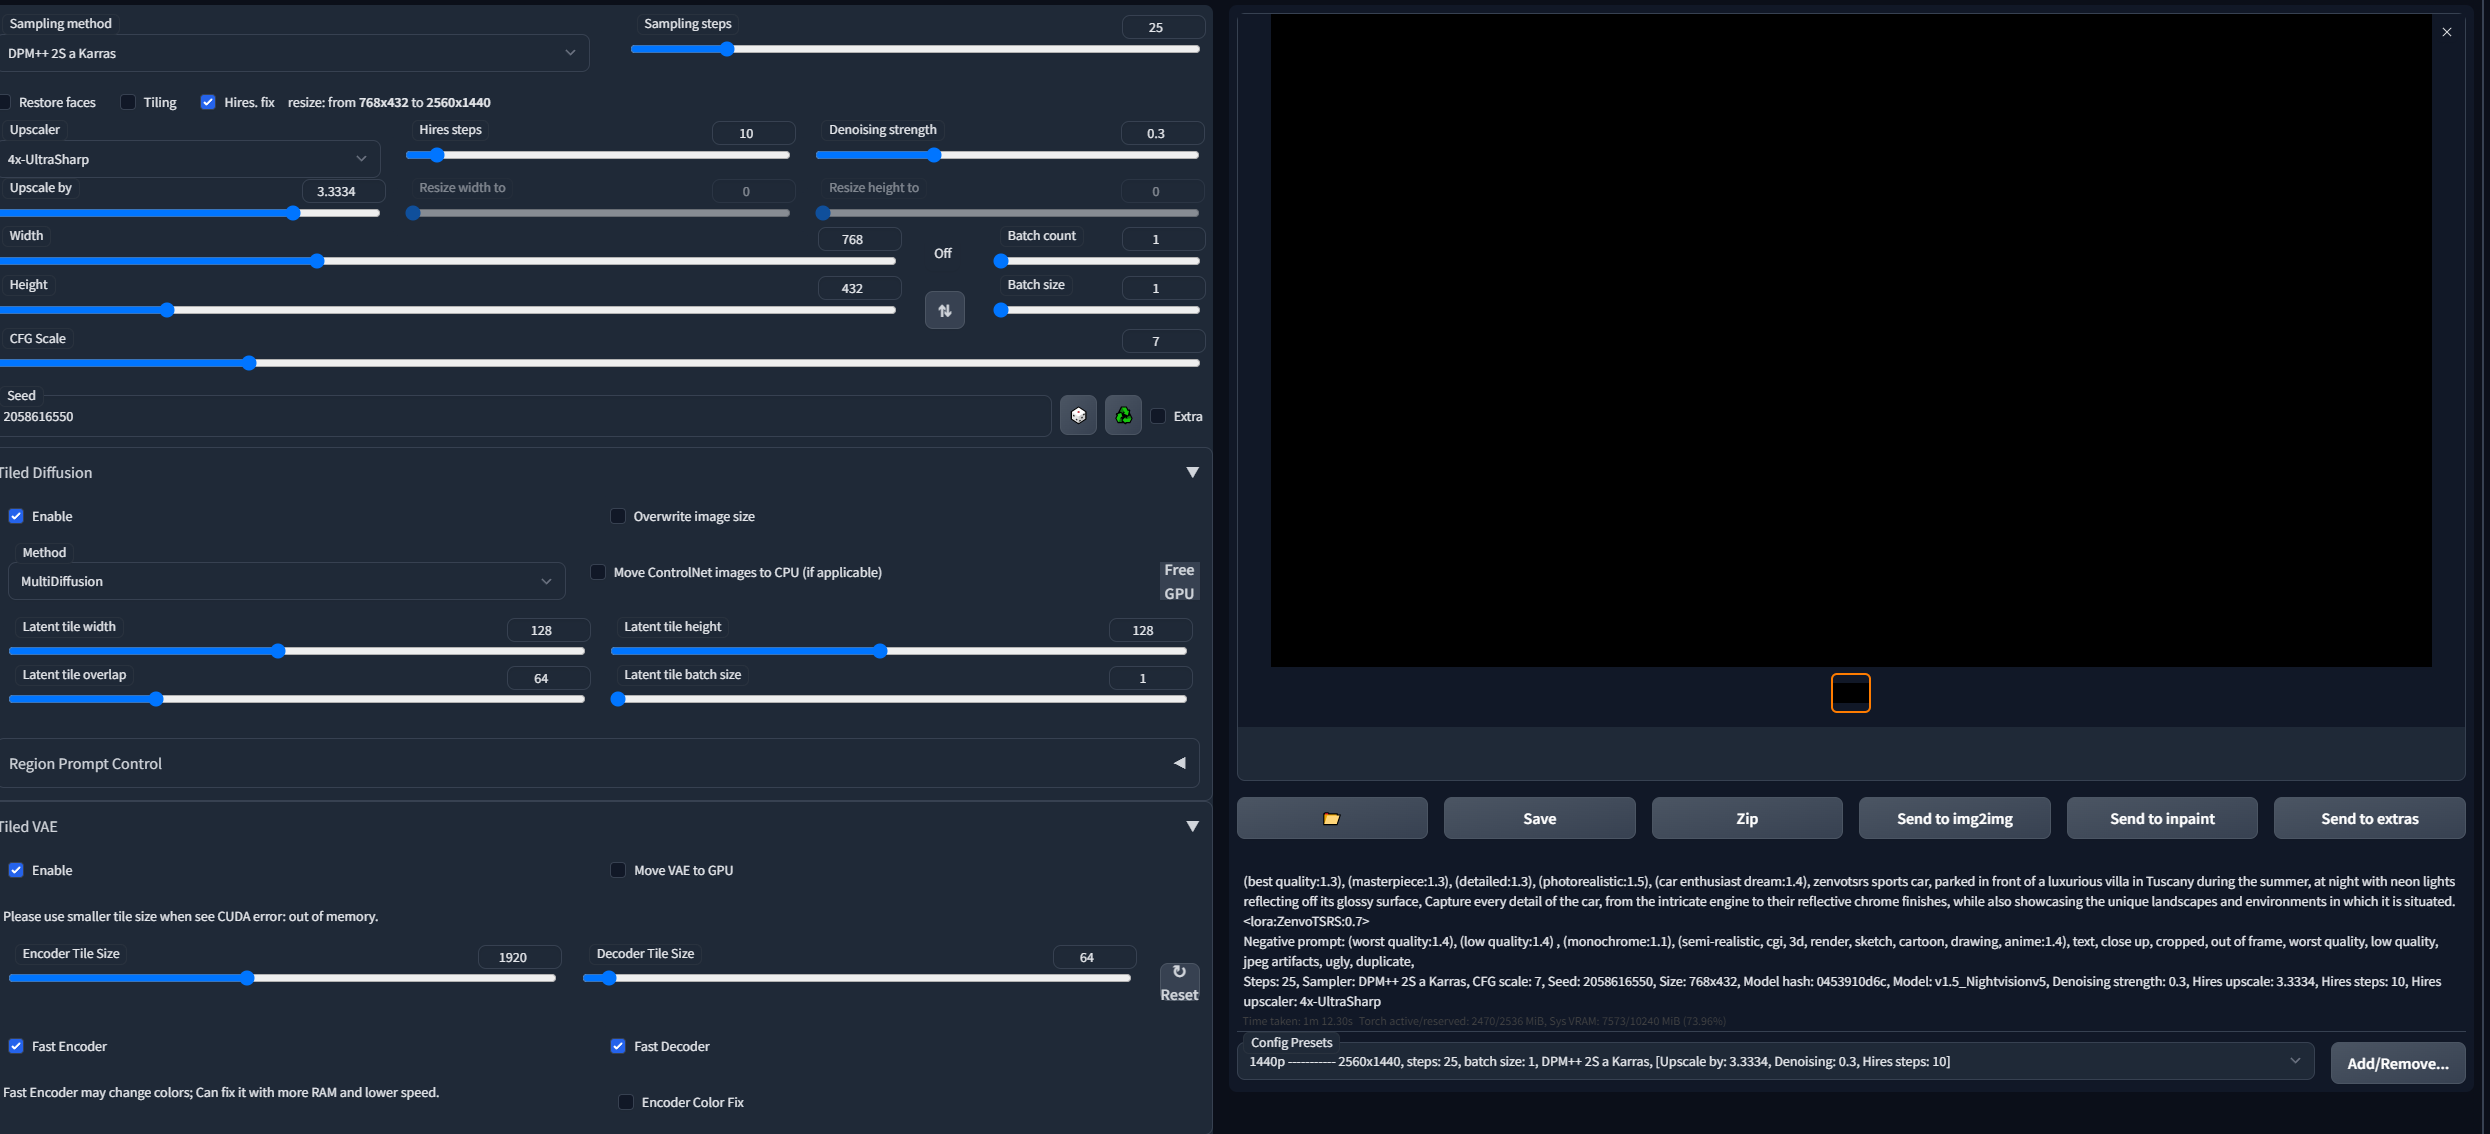This screenshot has width=2490, height=1134.
Task: Click the swap width/height arrows button
Action: point(944,310)
